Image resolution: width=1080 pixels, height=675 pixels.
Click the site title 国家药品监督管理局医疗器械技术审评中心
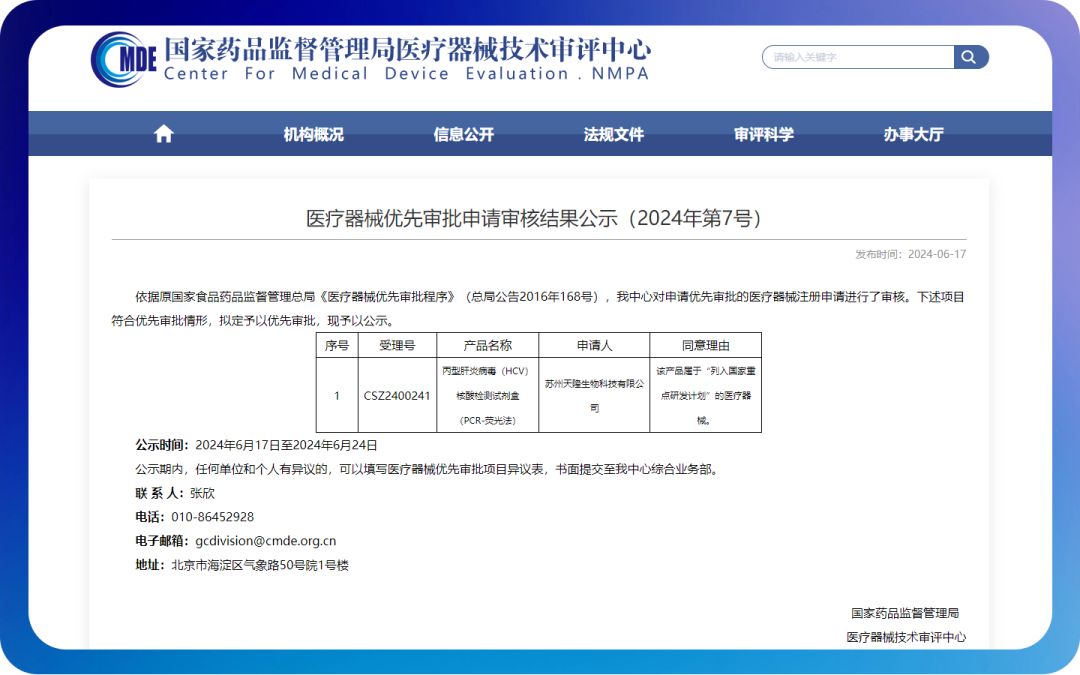point(407,49)
